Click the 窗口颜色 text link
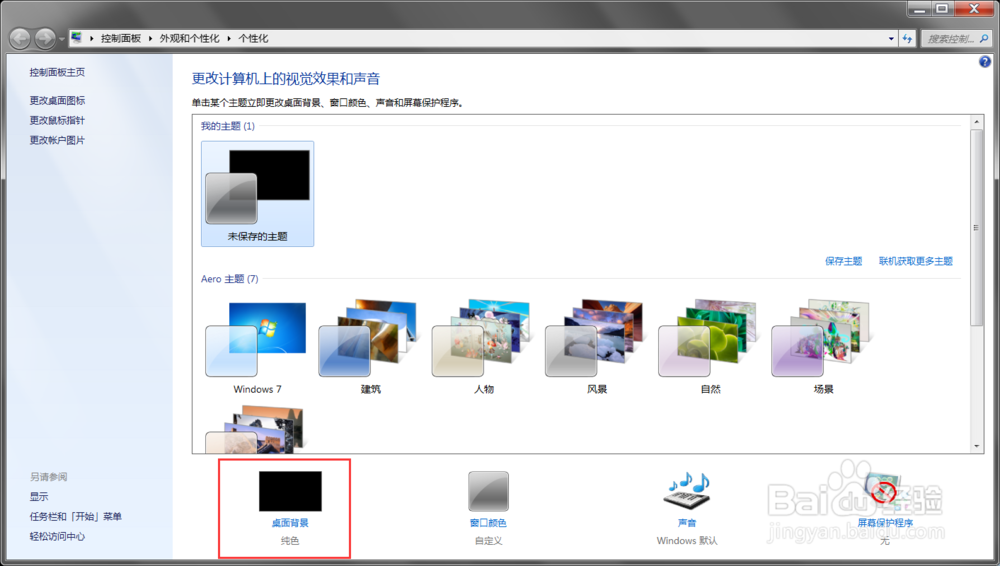 coord(489,523)
